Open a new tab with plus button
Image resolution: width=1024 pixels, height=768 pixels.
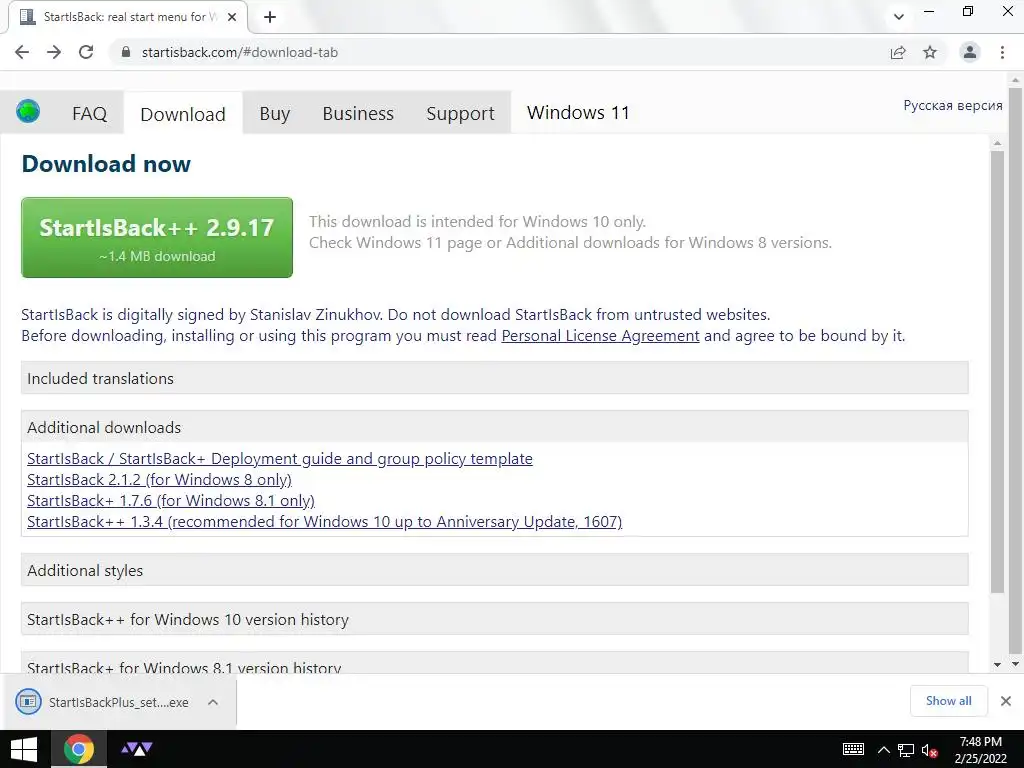click(270, 17)
